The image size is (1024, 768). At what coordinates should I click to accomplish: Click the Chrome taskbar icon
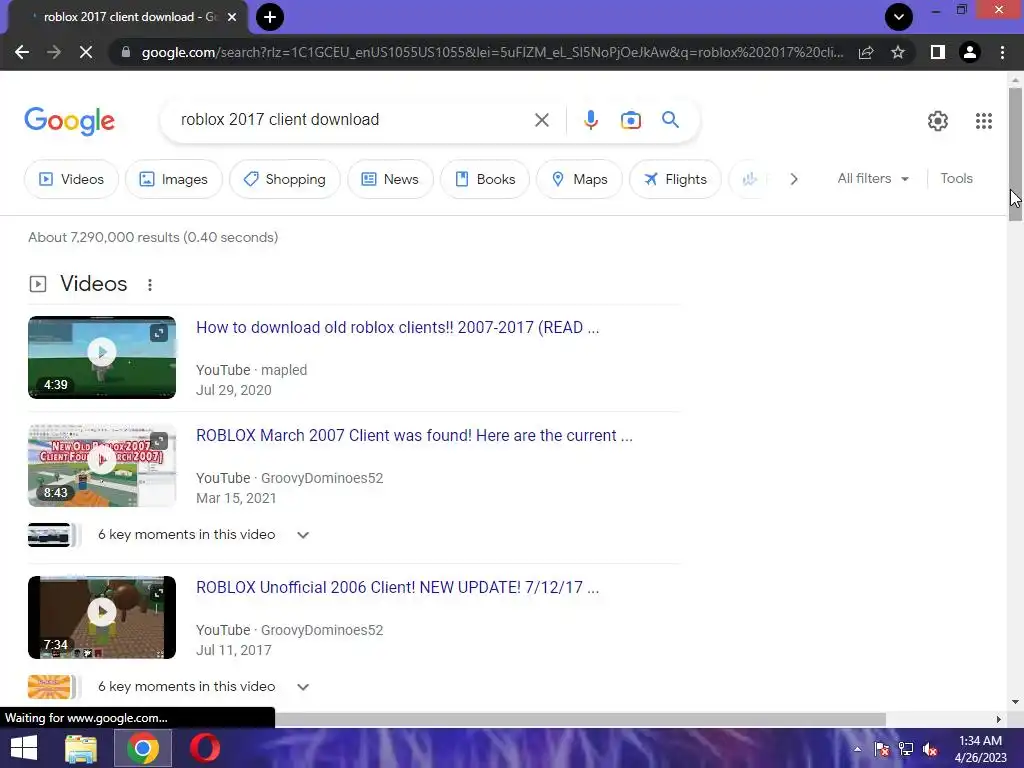tap(143, 748)
